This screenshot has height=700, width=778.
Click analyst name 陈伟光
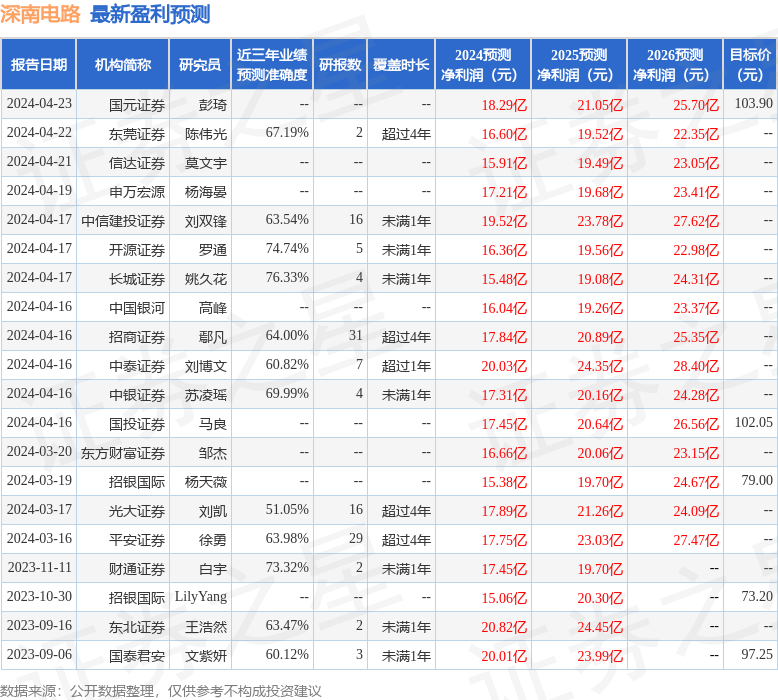[x=206, y=133]
